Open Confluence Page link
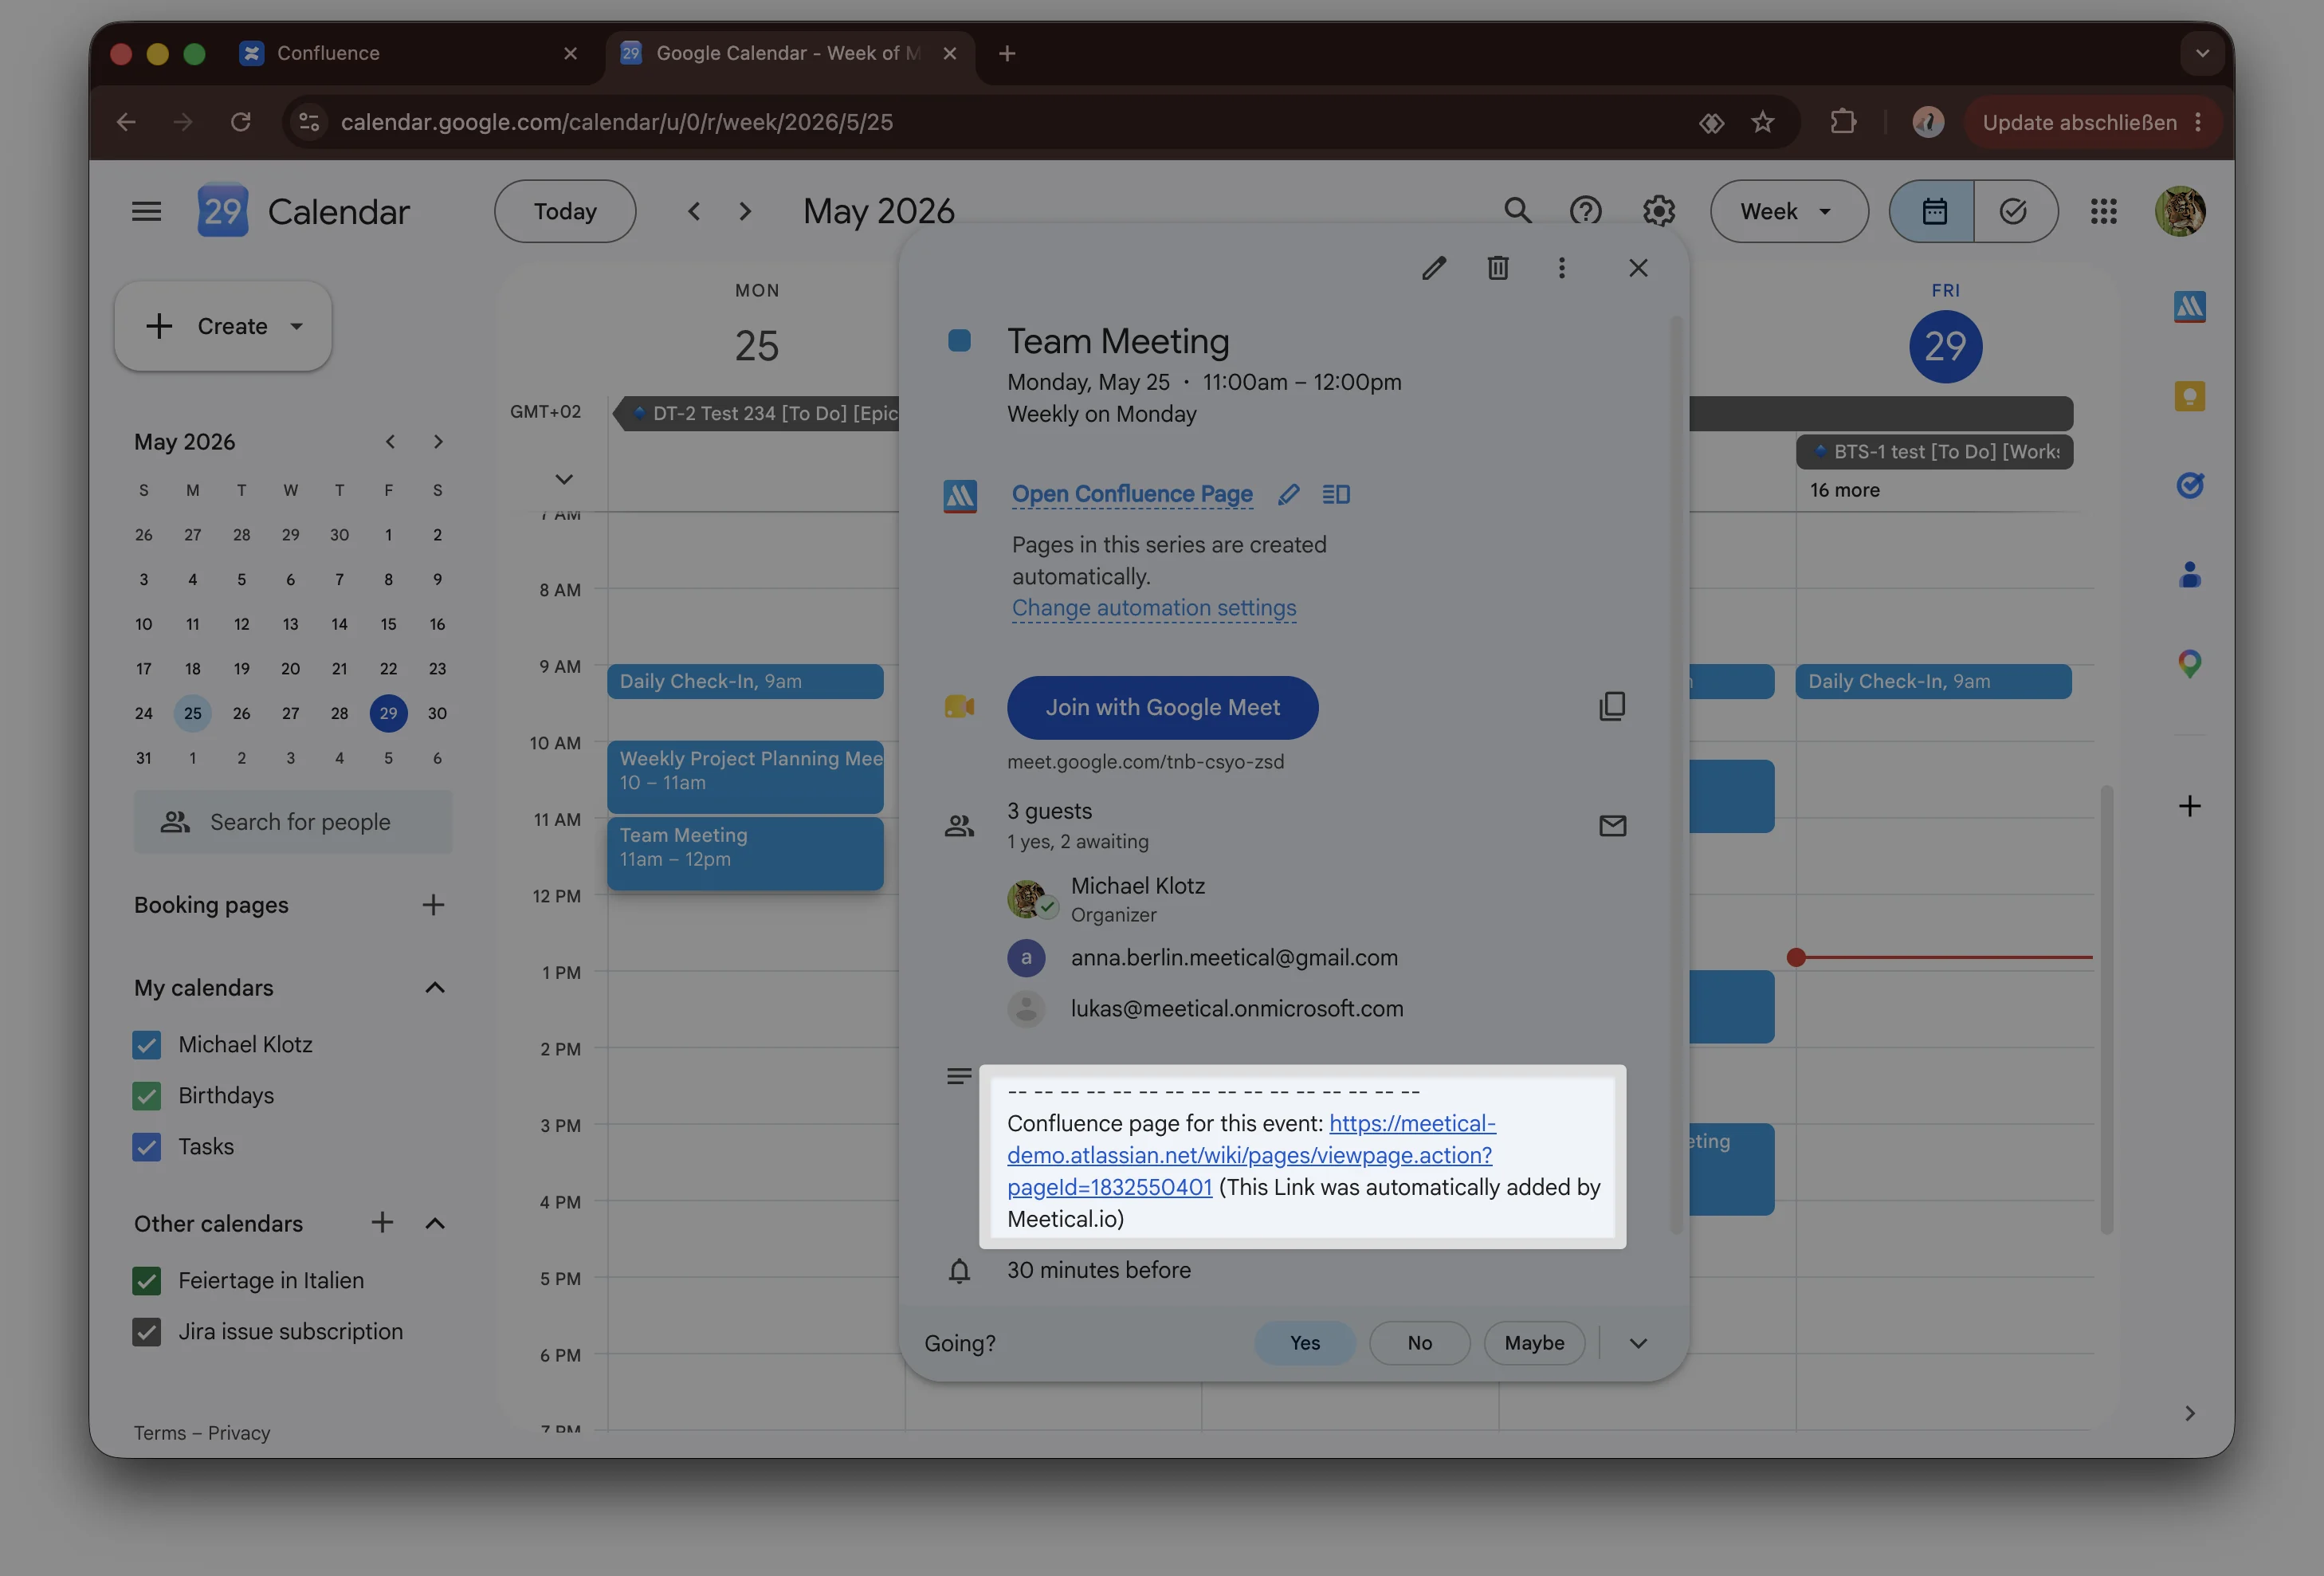 point(1132,494)
